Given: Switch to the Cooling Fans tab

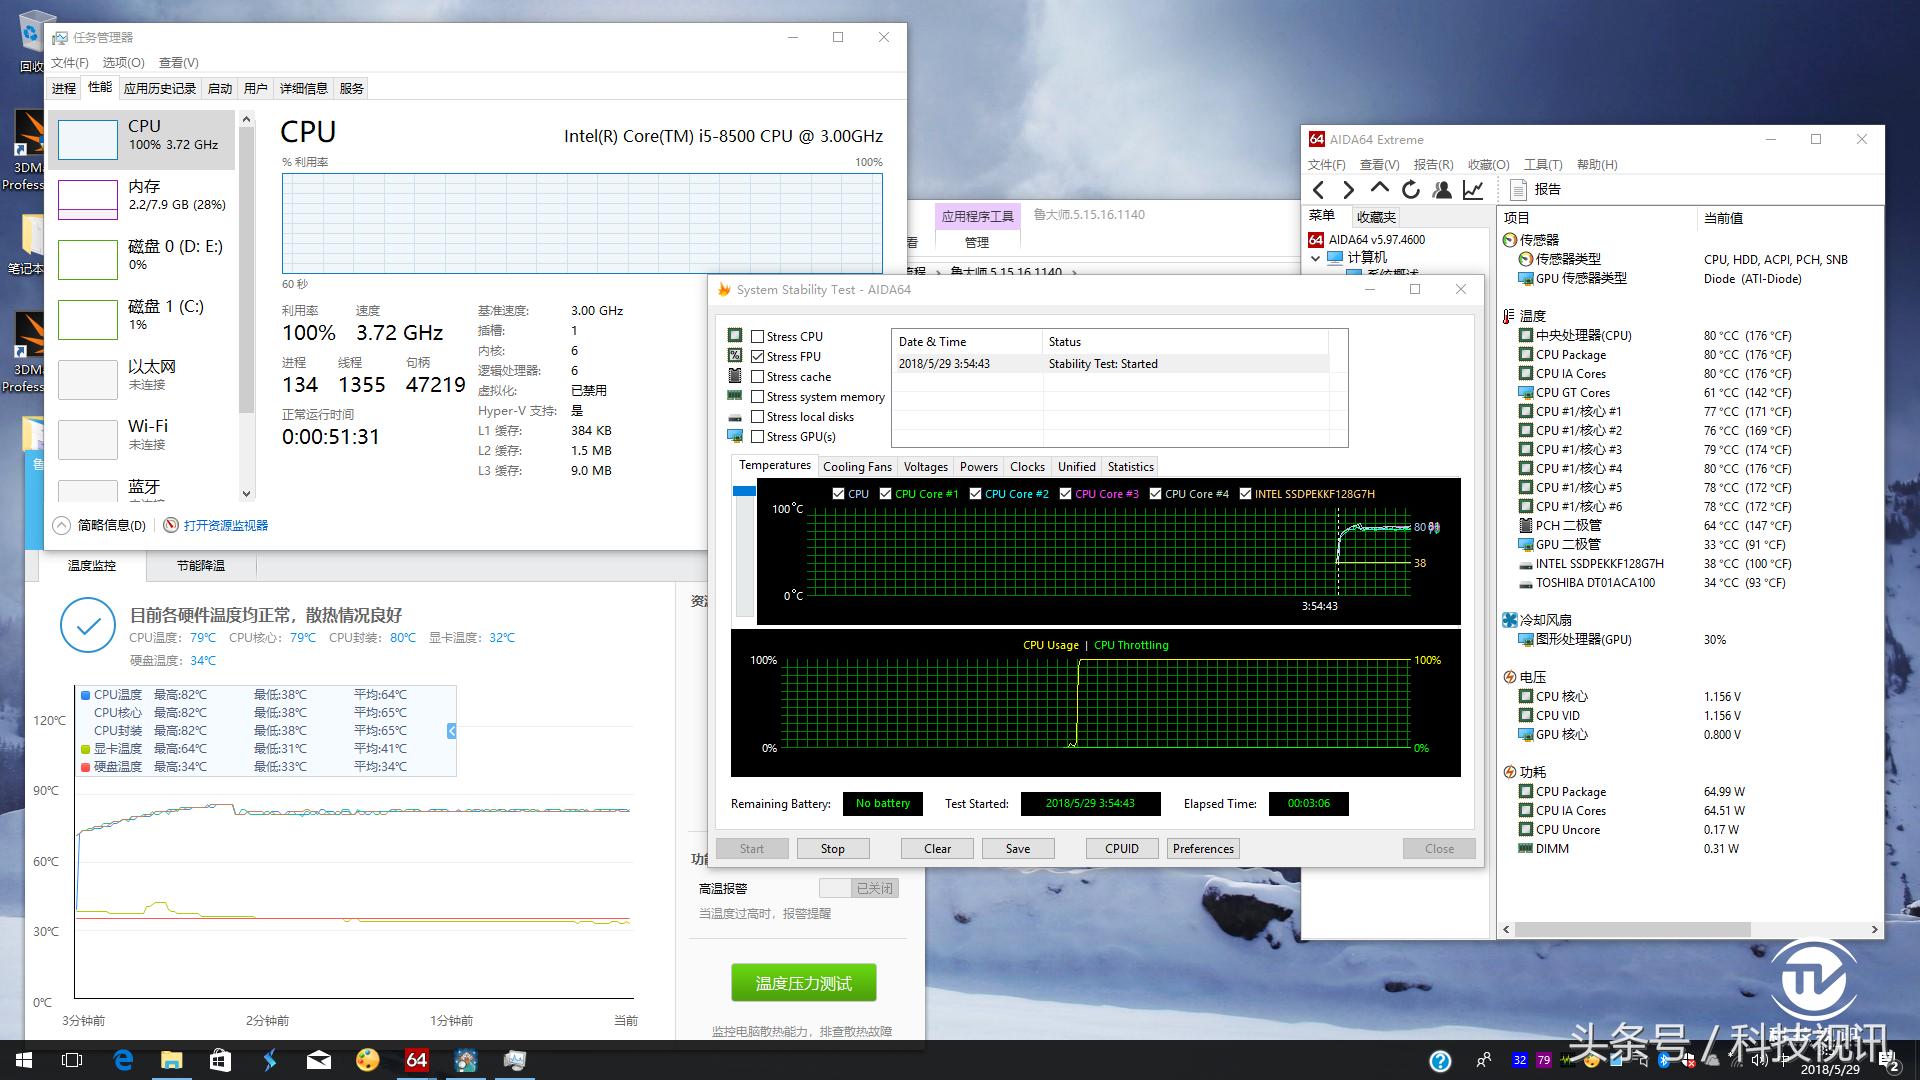Looking at the screenshot, I should tap(856, 467).
